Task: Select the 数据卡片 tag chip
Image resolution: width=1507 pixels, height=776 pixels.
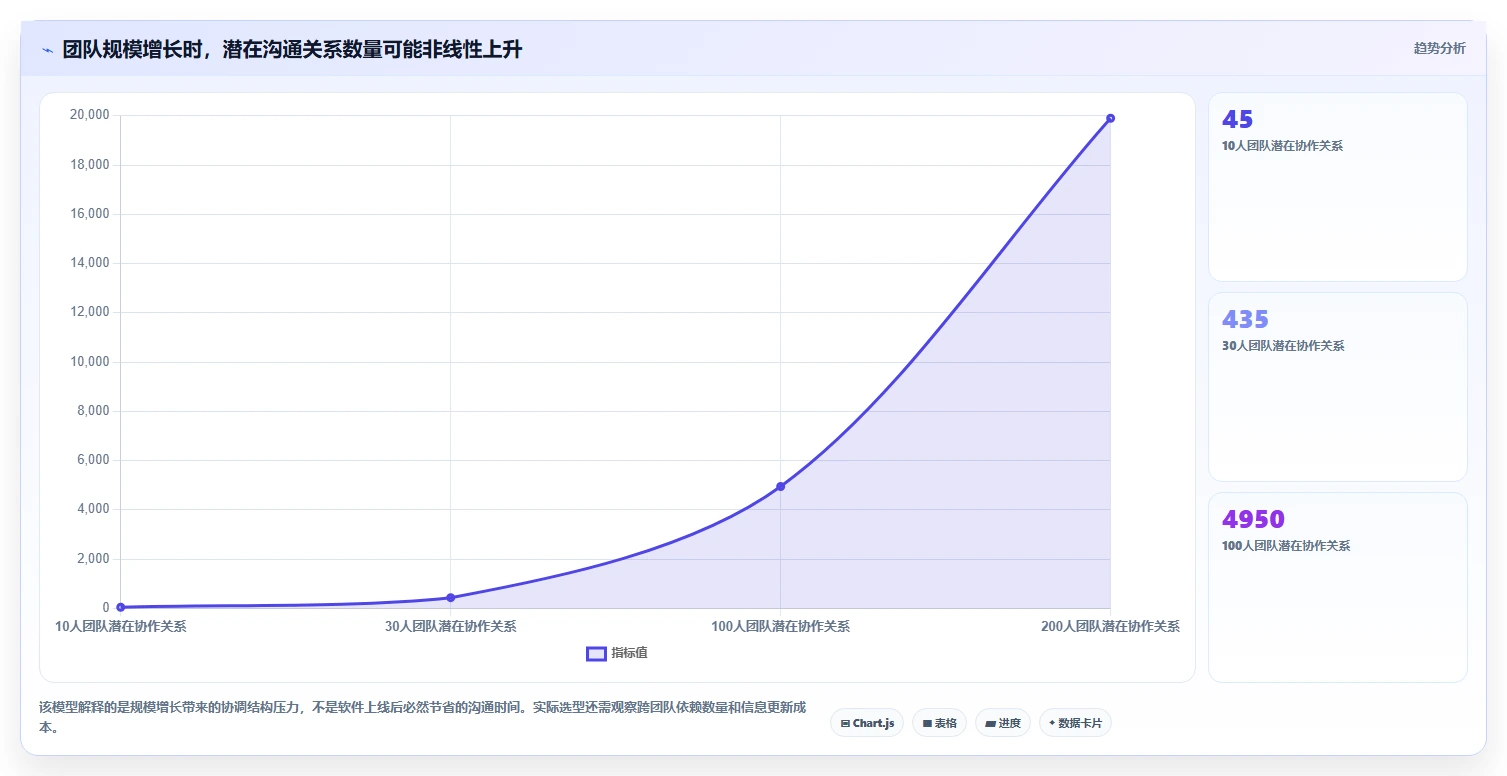Action: coord(1075,723)
